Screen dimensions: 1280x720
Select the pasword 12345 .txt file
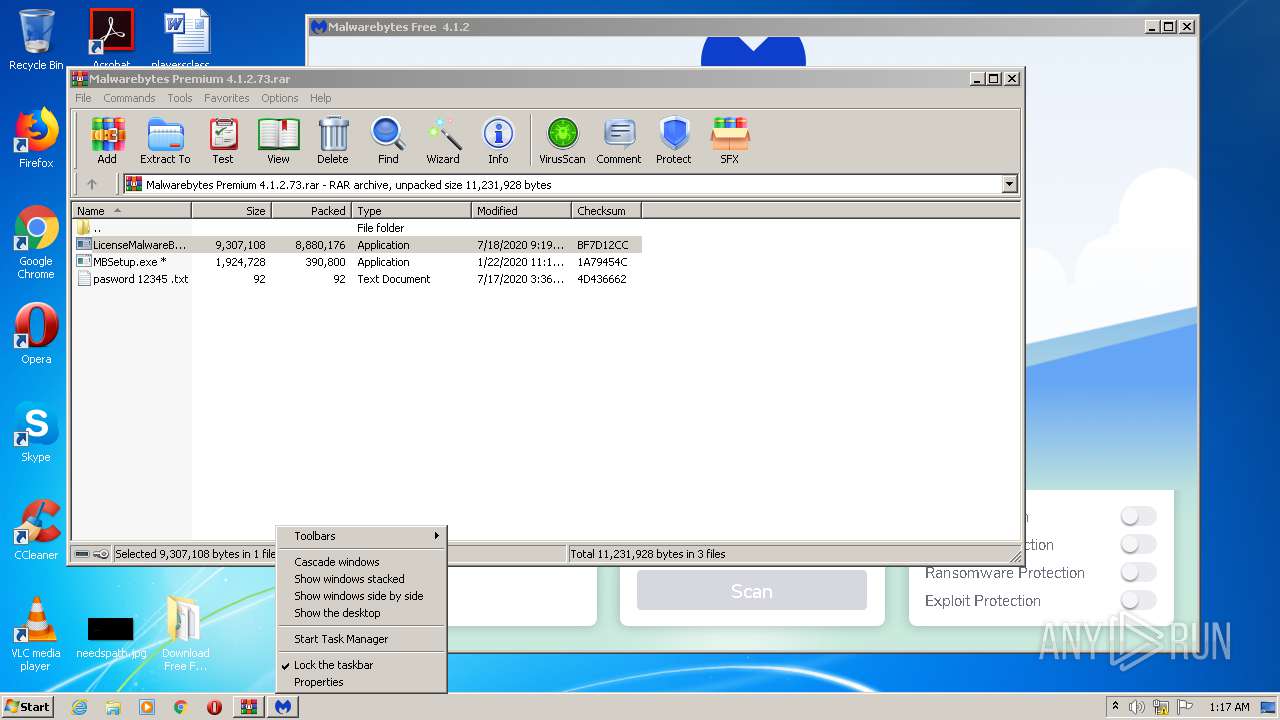pos(357,279)
